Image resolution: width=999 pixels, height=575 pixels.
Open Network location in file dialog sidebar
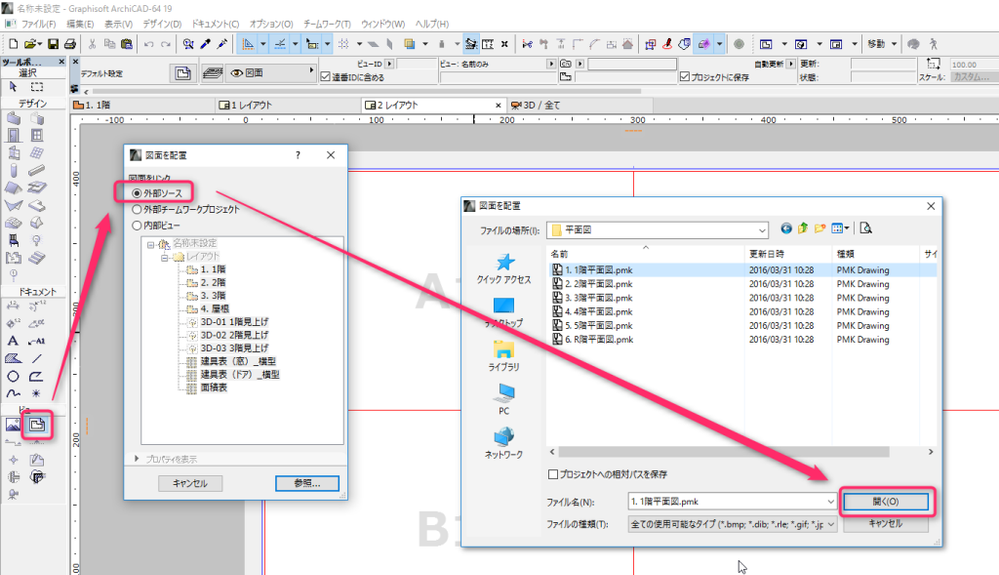(504, 443)
